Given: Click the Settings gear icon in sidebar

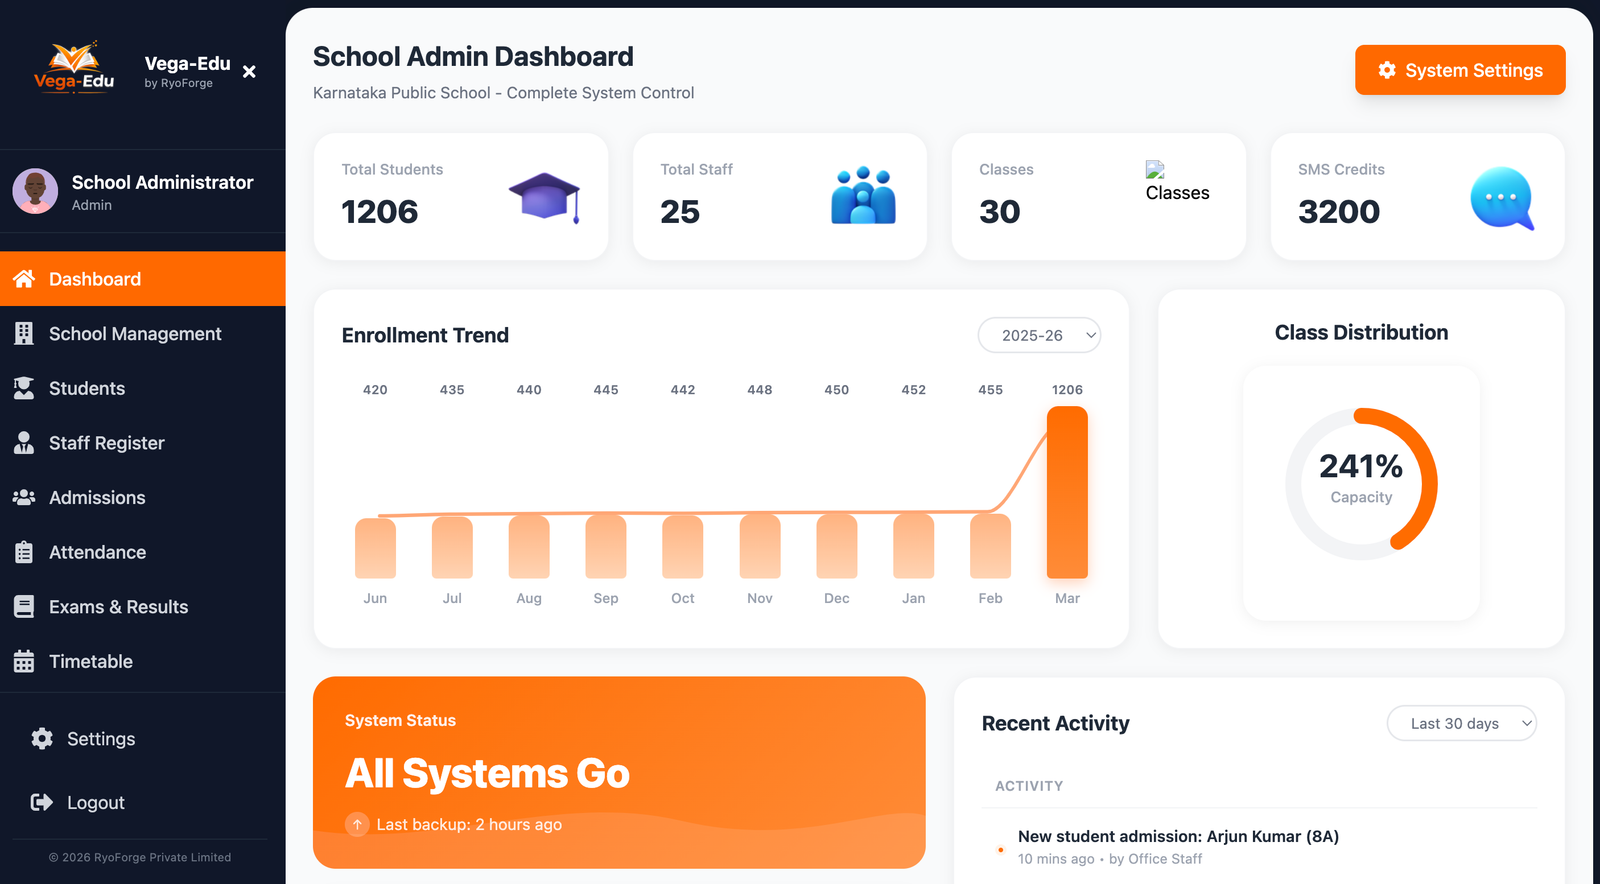Looking at the screenshot, I should (x=42, y=739).
